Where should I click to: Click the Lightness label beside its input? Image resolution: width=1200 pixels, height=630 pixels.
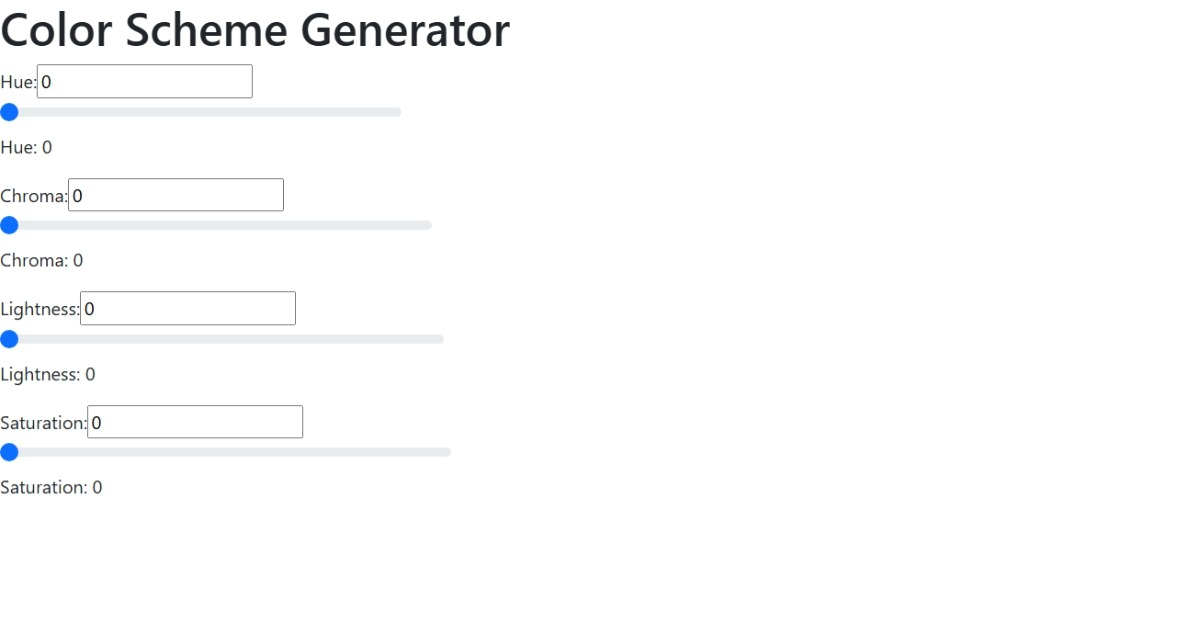point(39,309)
